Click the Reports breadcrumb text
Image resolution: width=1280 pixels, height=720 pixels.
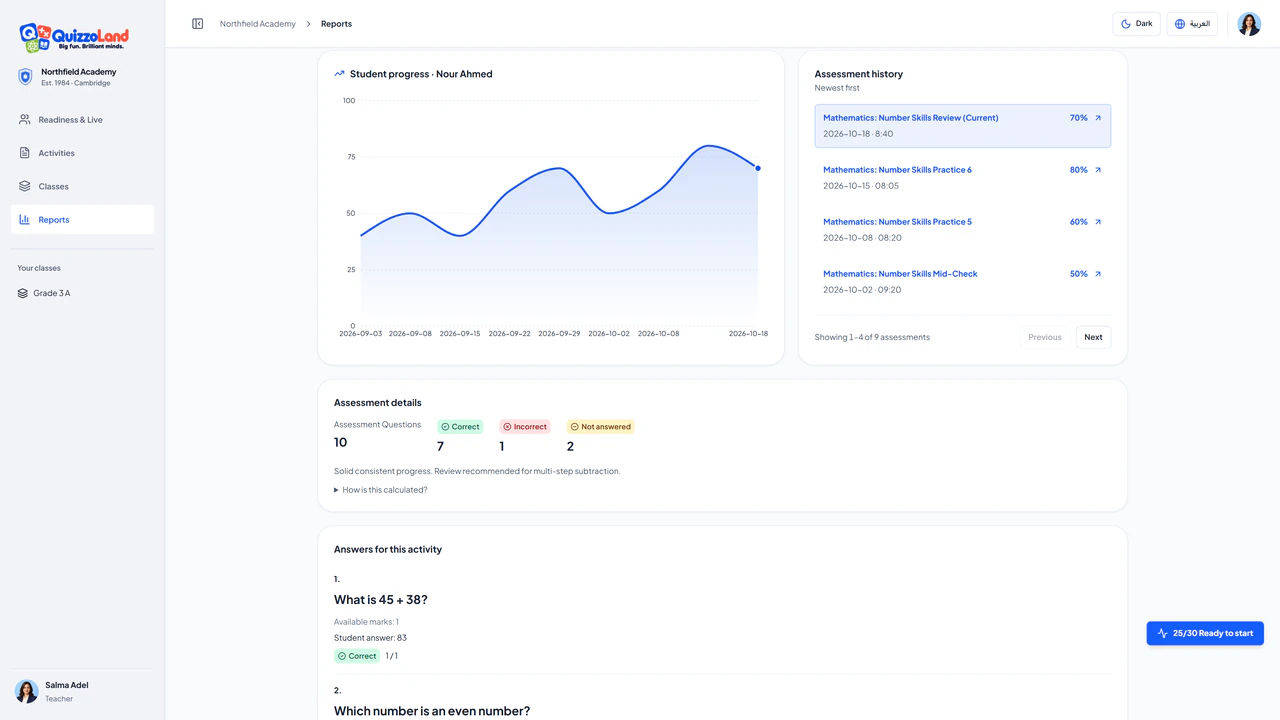(x=336, y=24)
